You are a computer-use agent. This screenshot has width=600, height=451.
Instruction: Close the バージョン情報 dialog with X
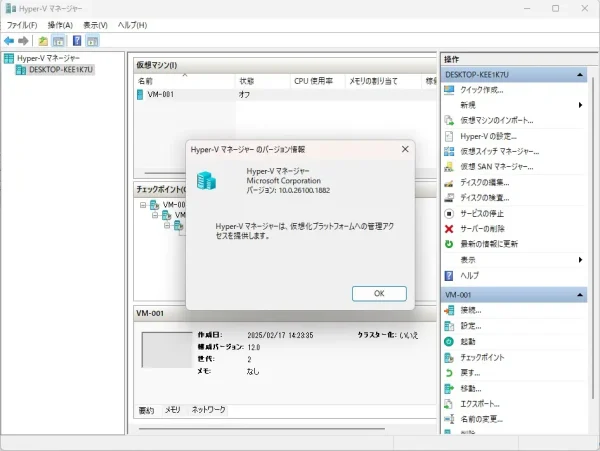pyautogui.click(x=405, y=149)
